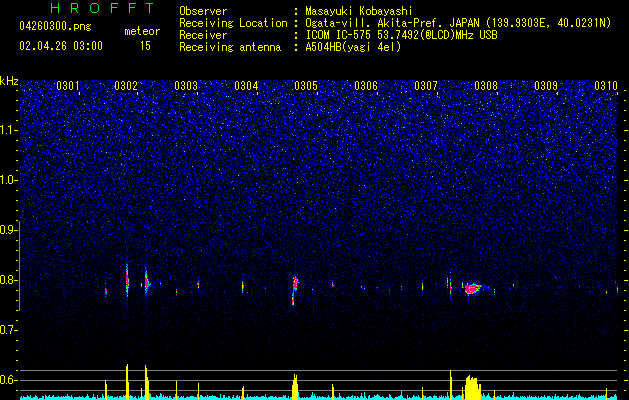The image size is (629, 400).
Task: Click the 0304 time marker
Action: coord(246,85)
